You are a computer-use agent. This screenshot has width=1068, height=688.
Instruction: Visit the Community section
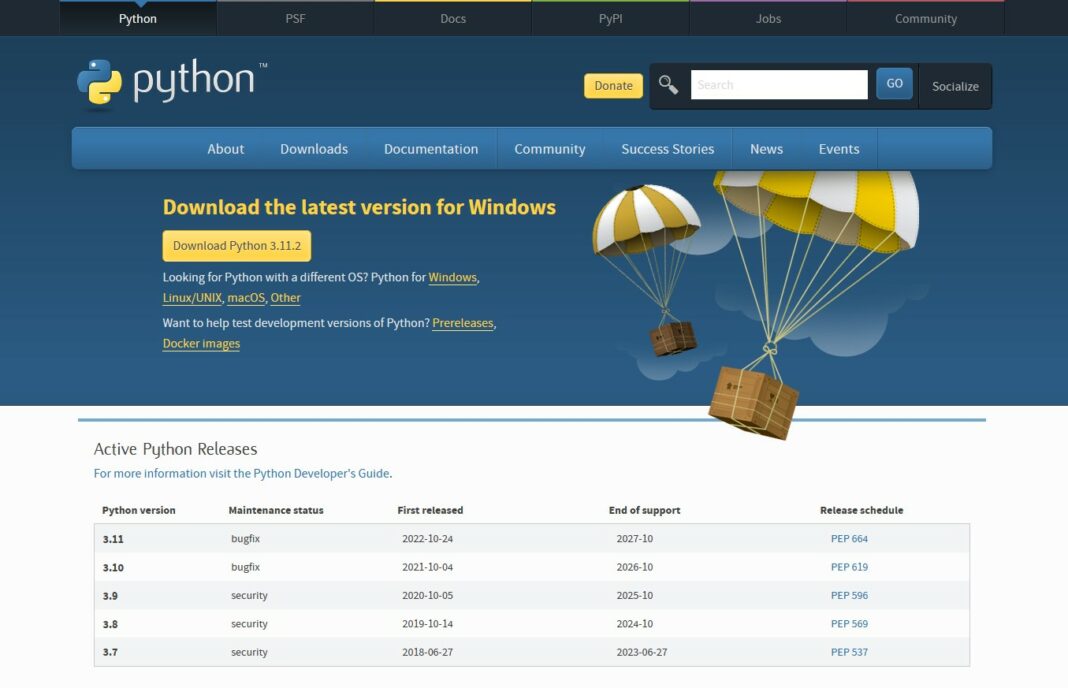925,17
